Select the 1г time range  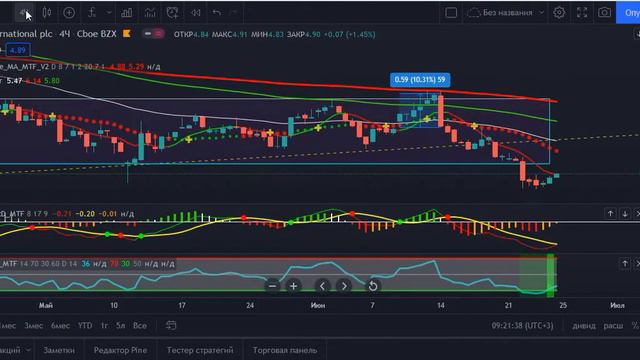point(104,326)
